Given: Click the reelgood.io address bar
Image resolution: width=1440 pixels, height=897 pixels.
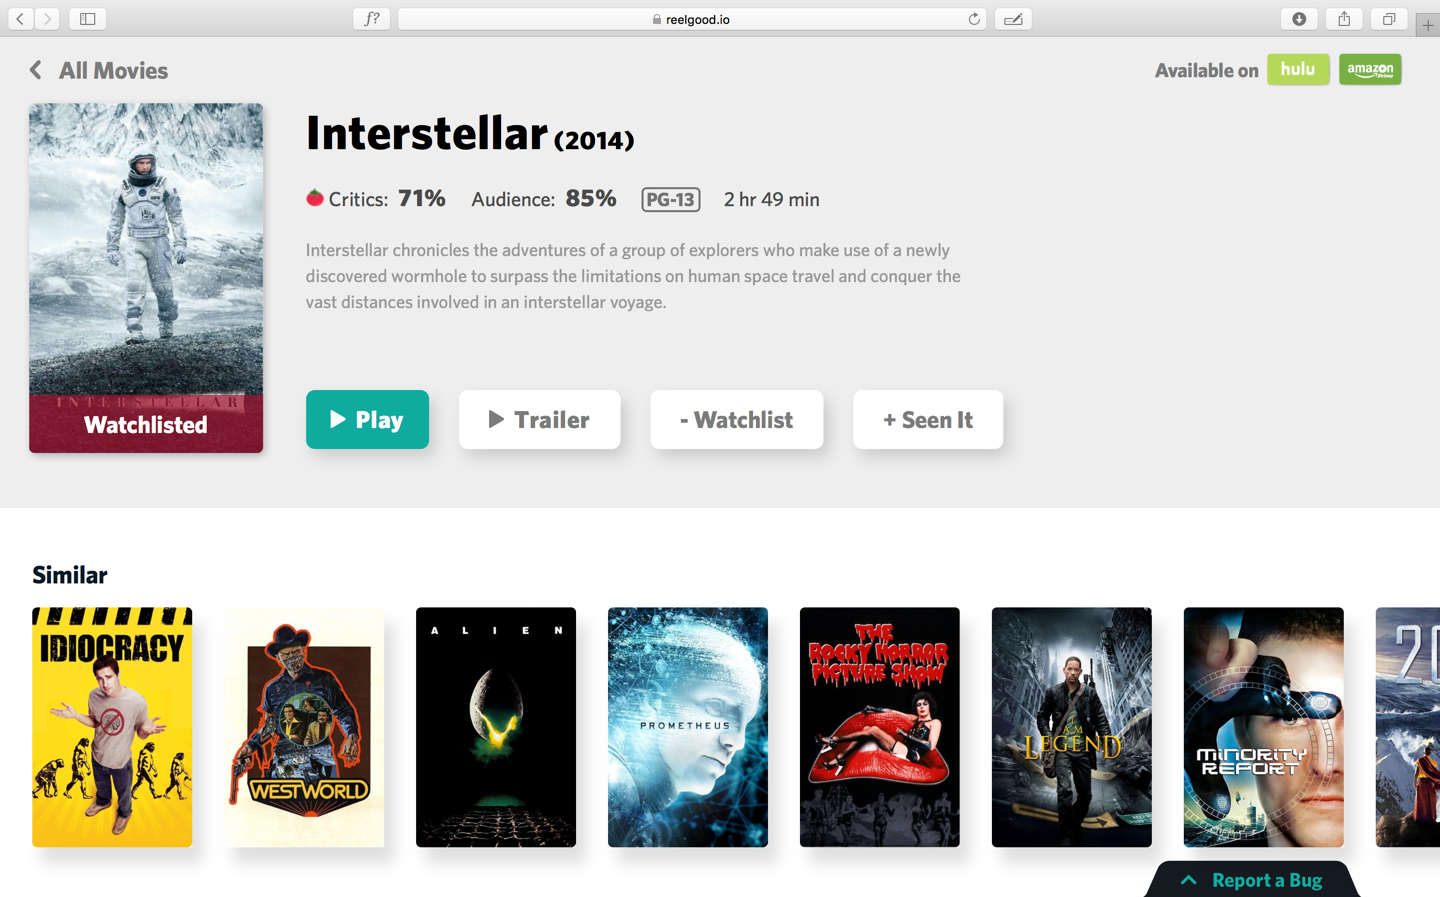Looking at the screenshot, I should 692,19.
